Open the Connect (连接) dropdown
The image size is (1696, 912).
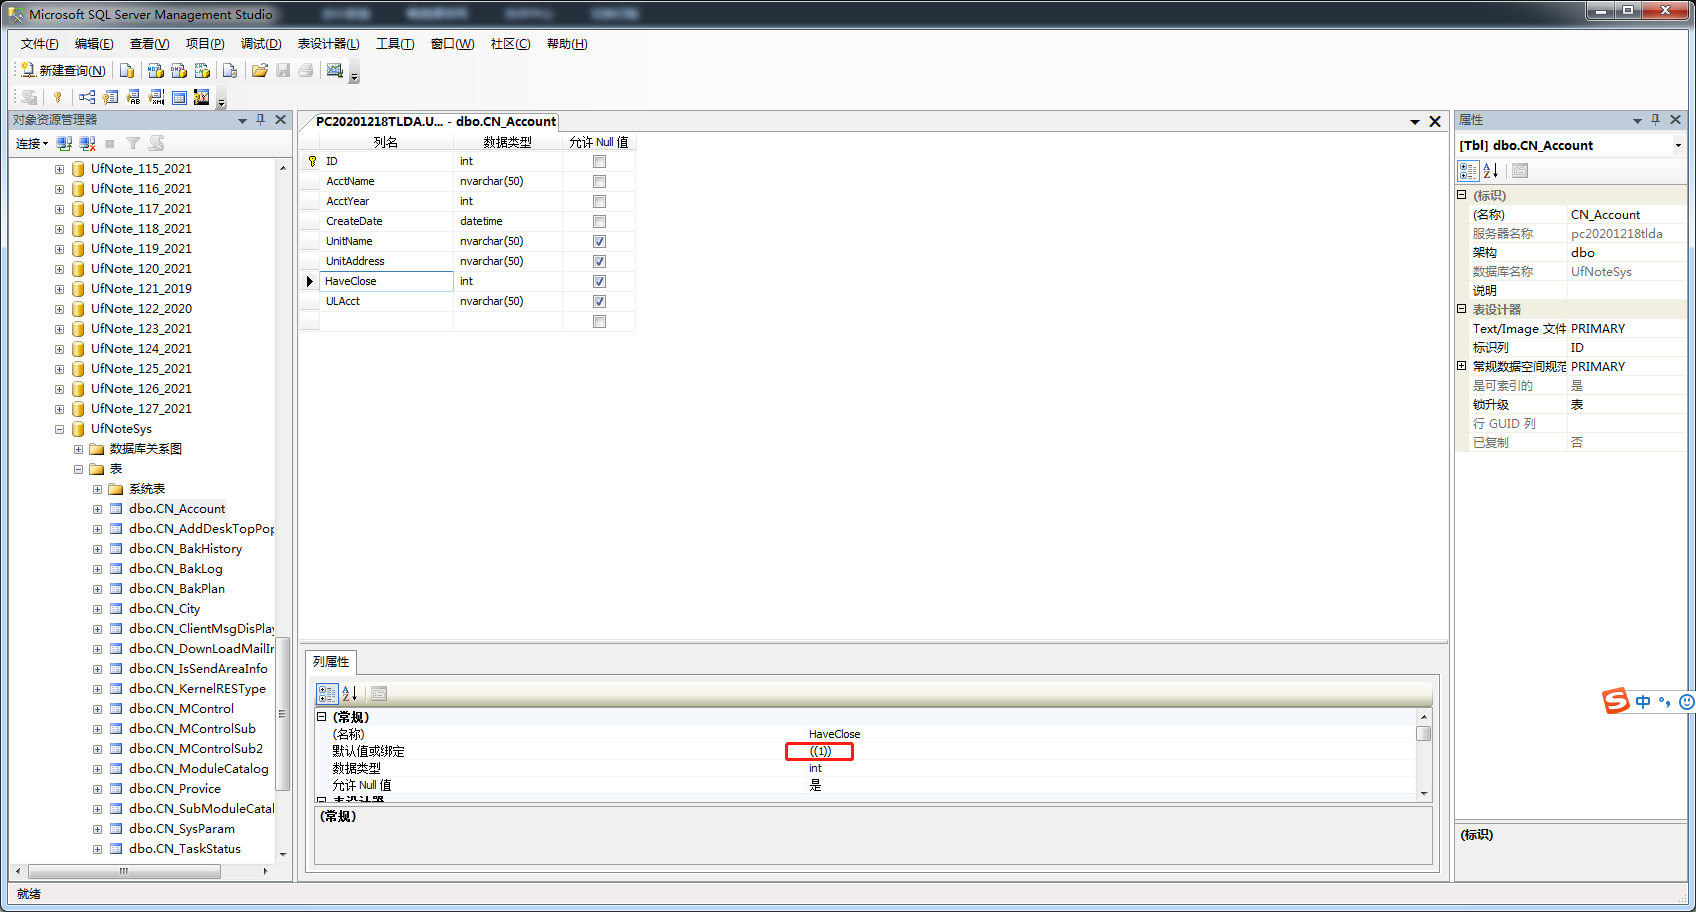tap(32, 143)
